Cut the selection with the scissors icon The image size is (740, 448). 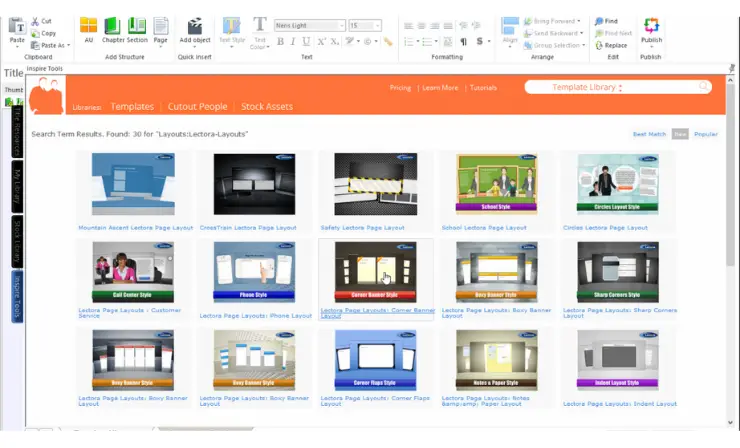35,22
